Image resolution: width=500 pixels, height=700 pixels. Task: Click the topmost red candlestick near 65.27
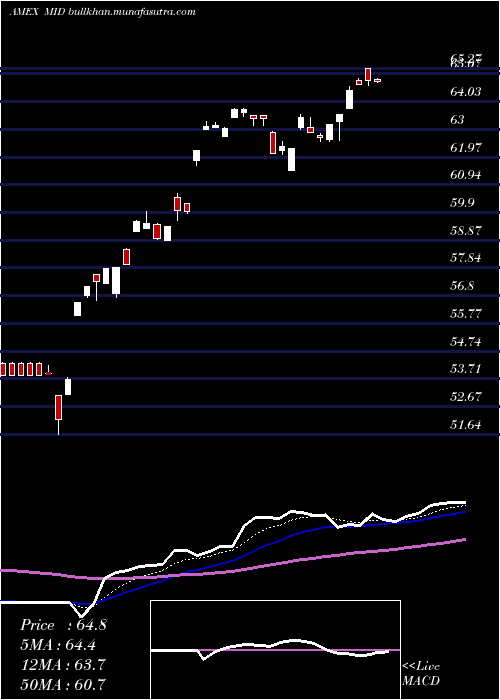click(x=368, y=75)
